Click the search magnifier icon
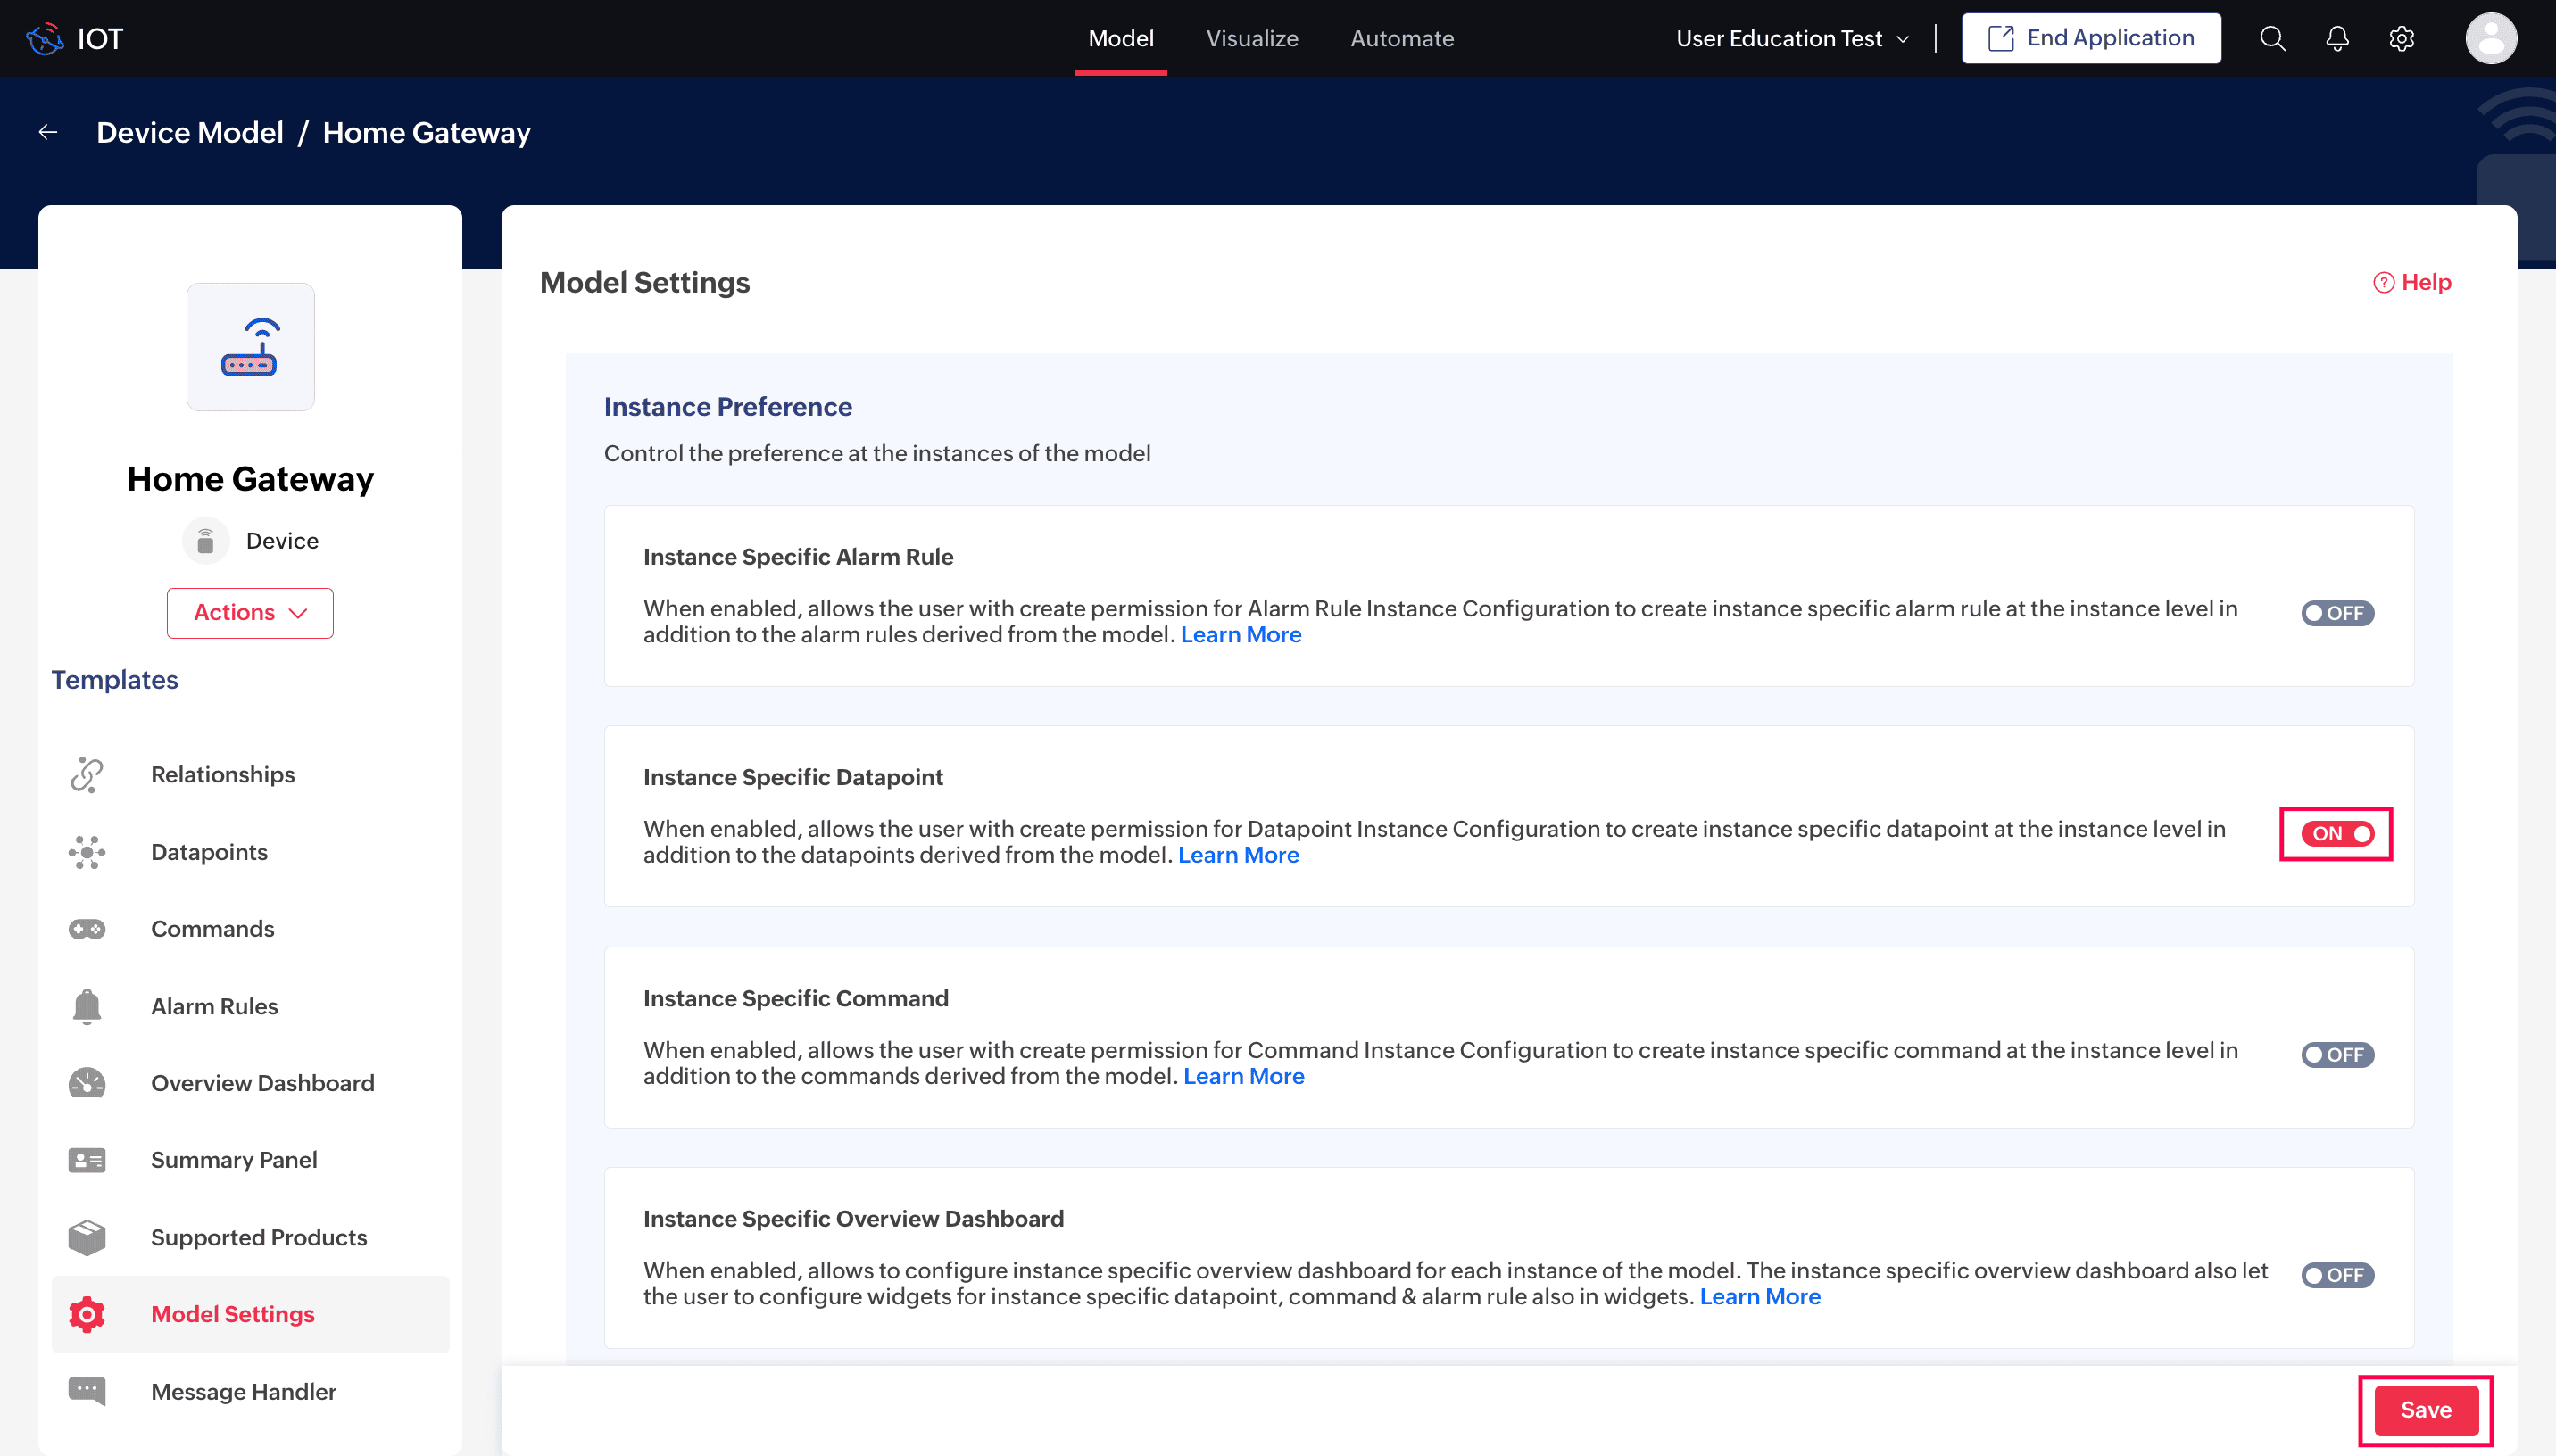 point(2272,38)
